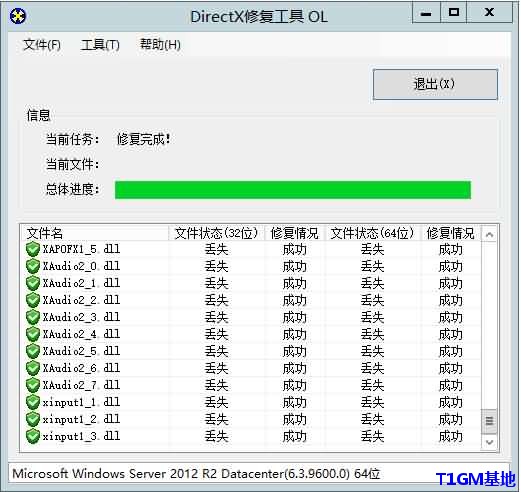
Task: Click the scroll-up arrow of file list
Action: (x=489, y=235)
